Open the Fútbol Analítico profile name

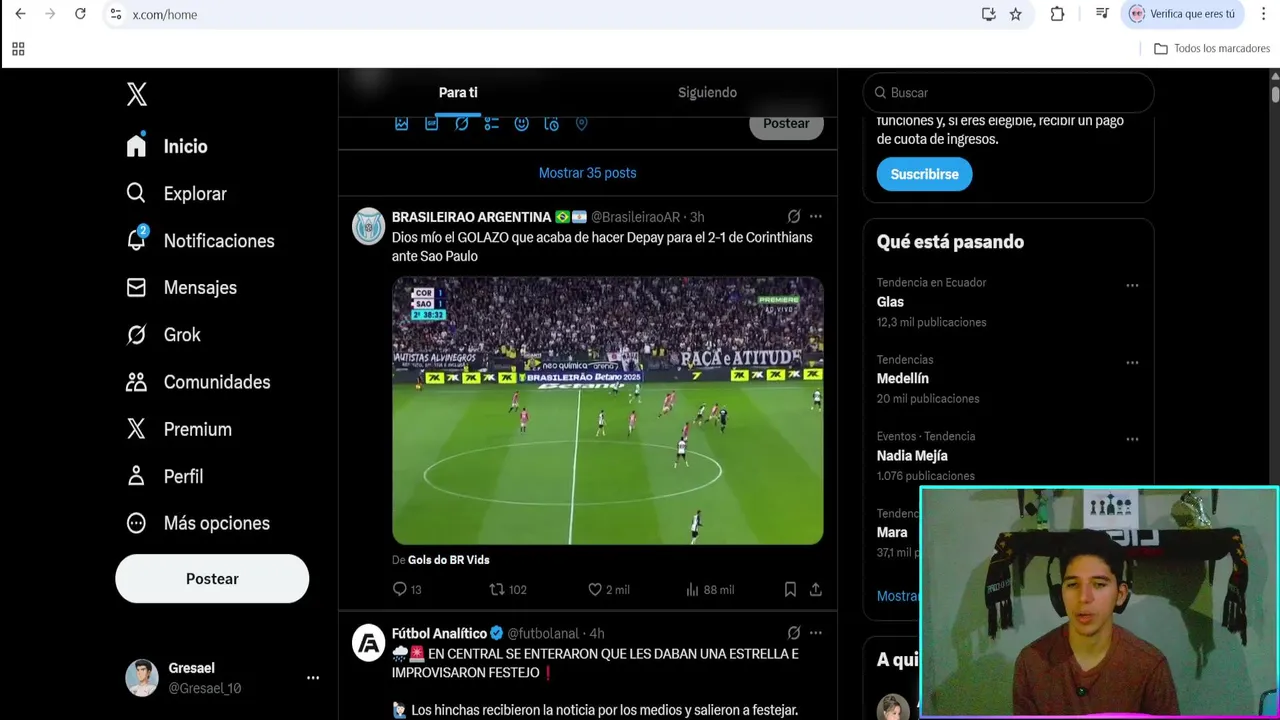(439, 633)
